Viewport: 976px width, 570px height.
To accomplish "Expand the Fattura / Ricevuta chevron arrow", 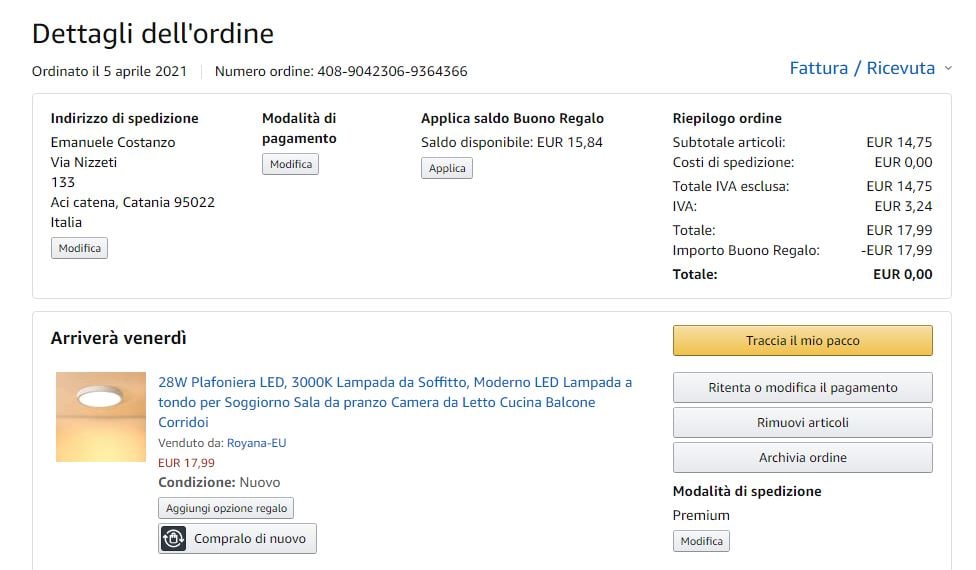I will tap(948, 69).
